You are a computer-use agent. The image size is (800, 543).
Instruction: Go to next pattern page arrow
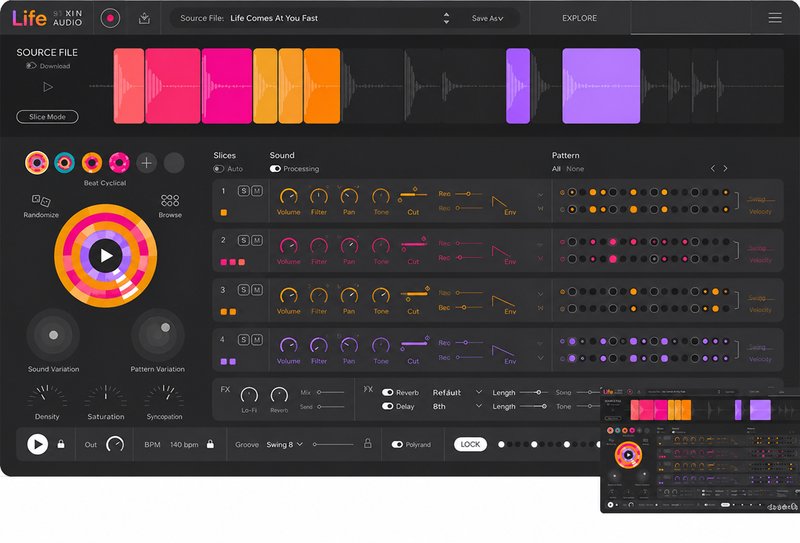point(725,168)
